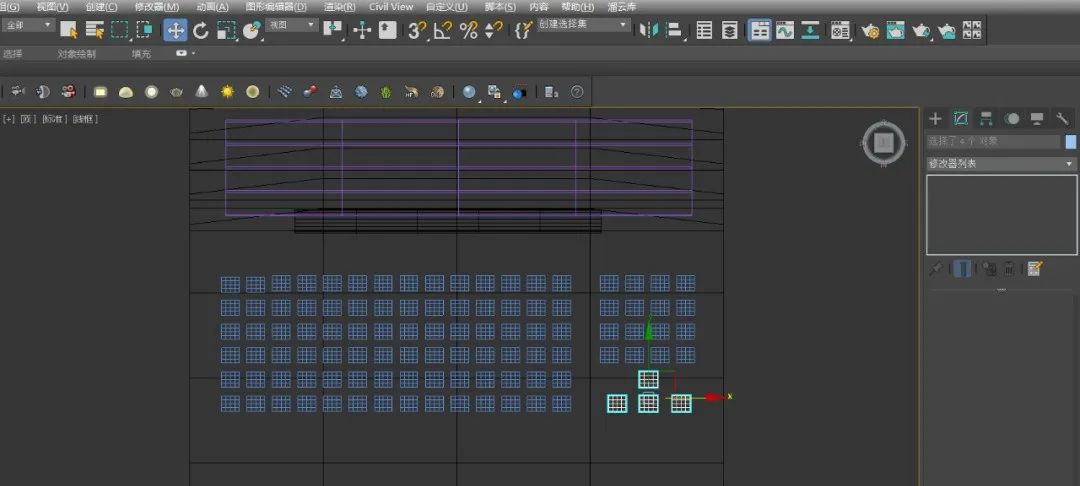Image resolution: width=1080 pixels, height=486 pixels.
Task: Click the help question mark icon
Action: (x=577, y=92)
